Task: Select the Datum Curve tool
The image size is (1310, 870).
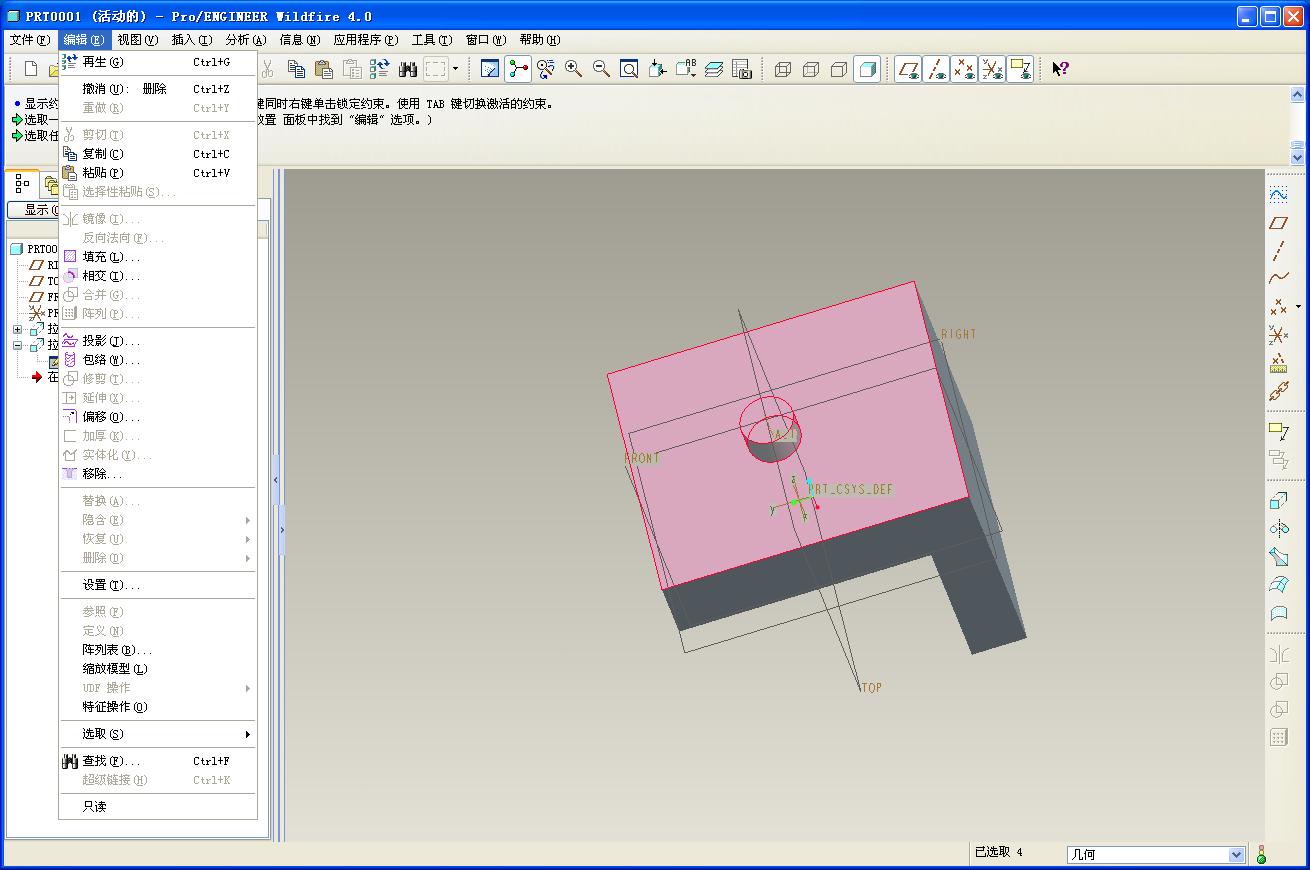Action: pos(1279,279)
